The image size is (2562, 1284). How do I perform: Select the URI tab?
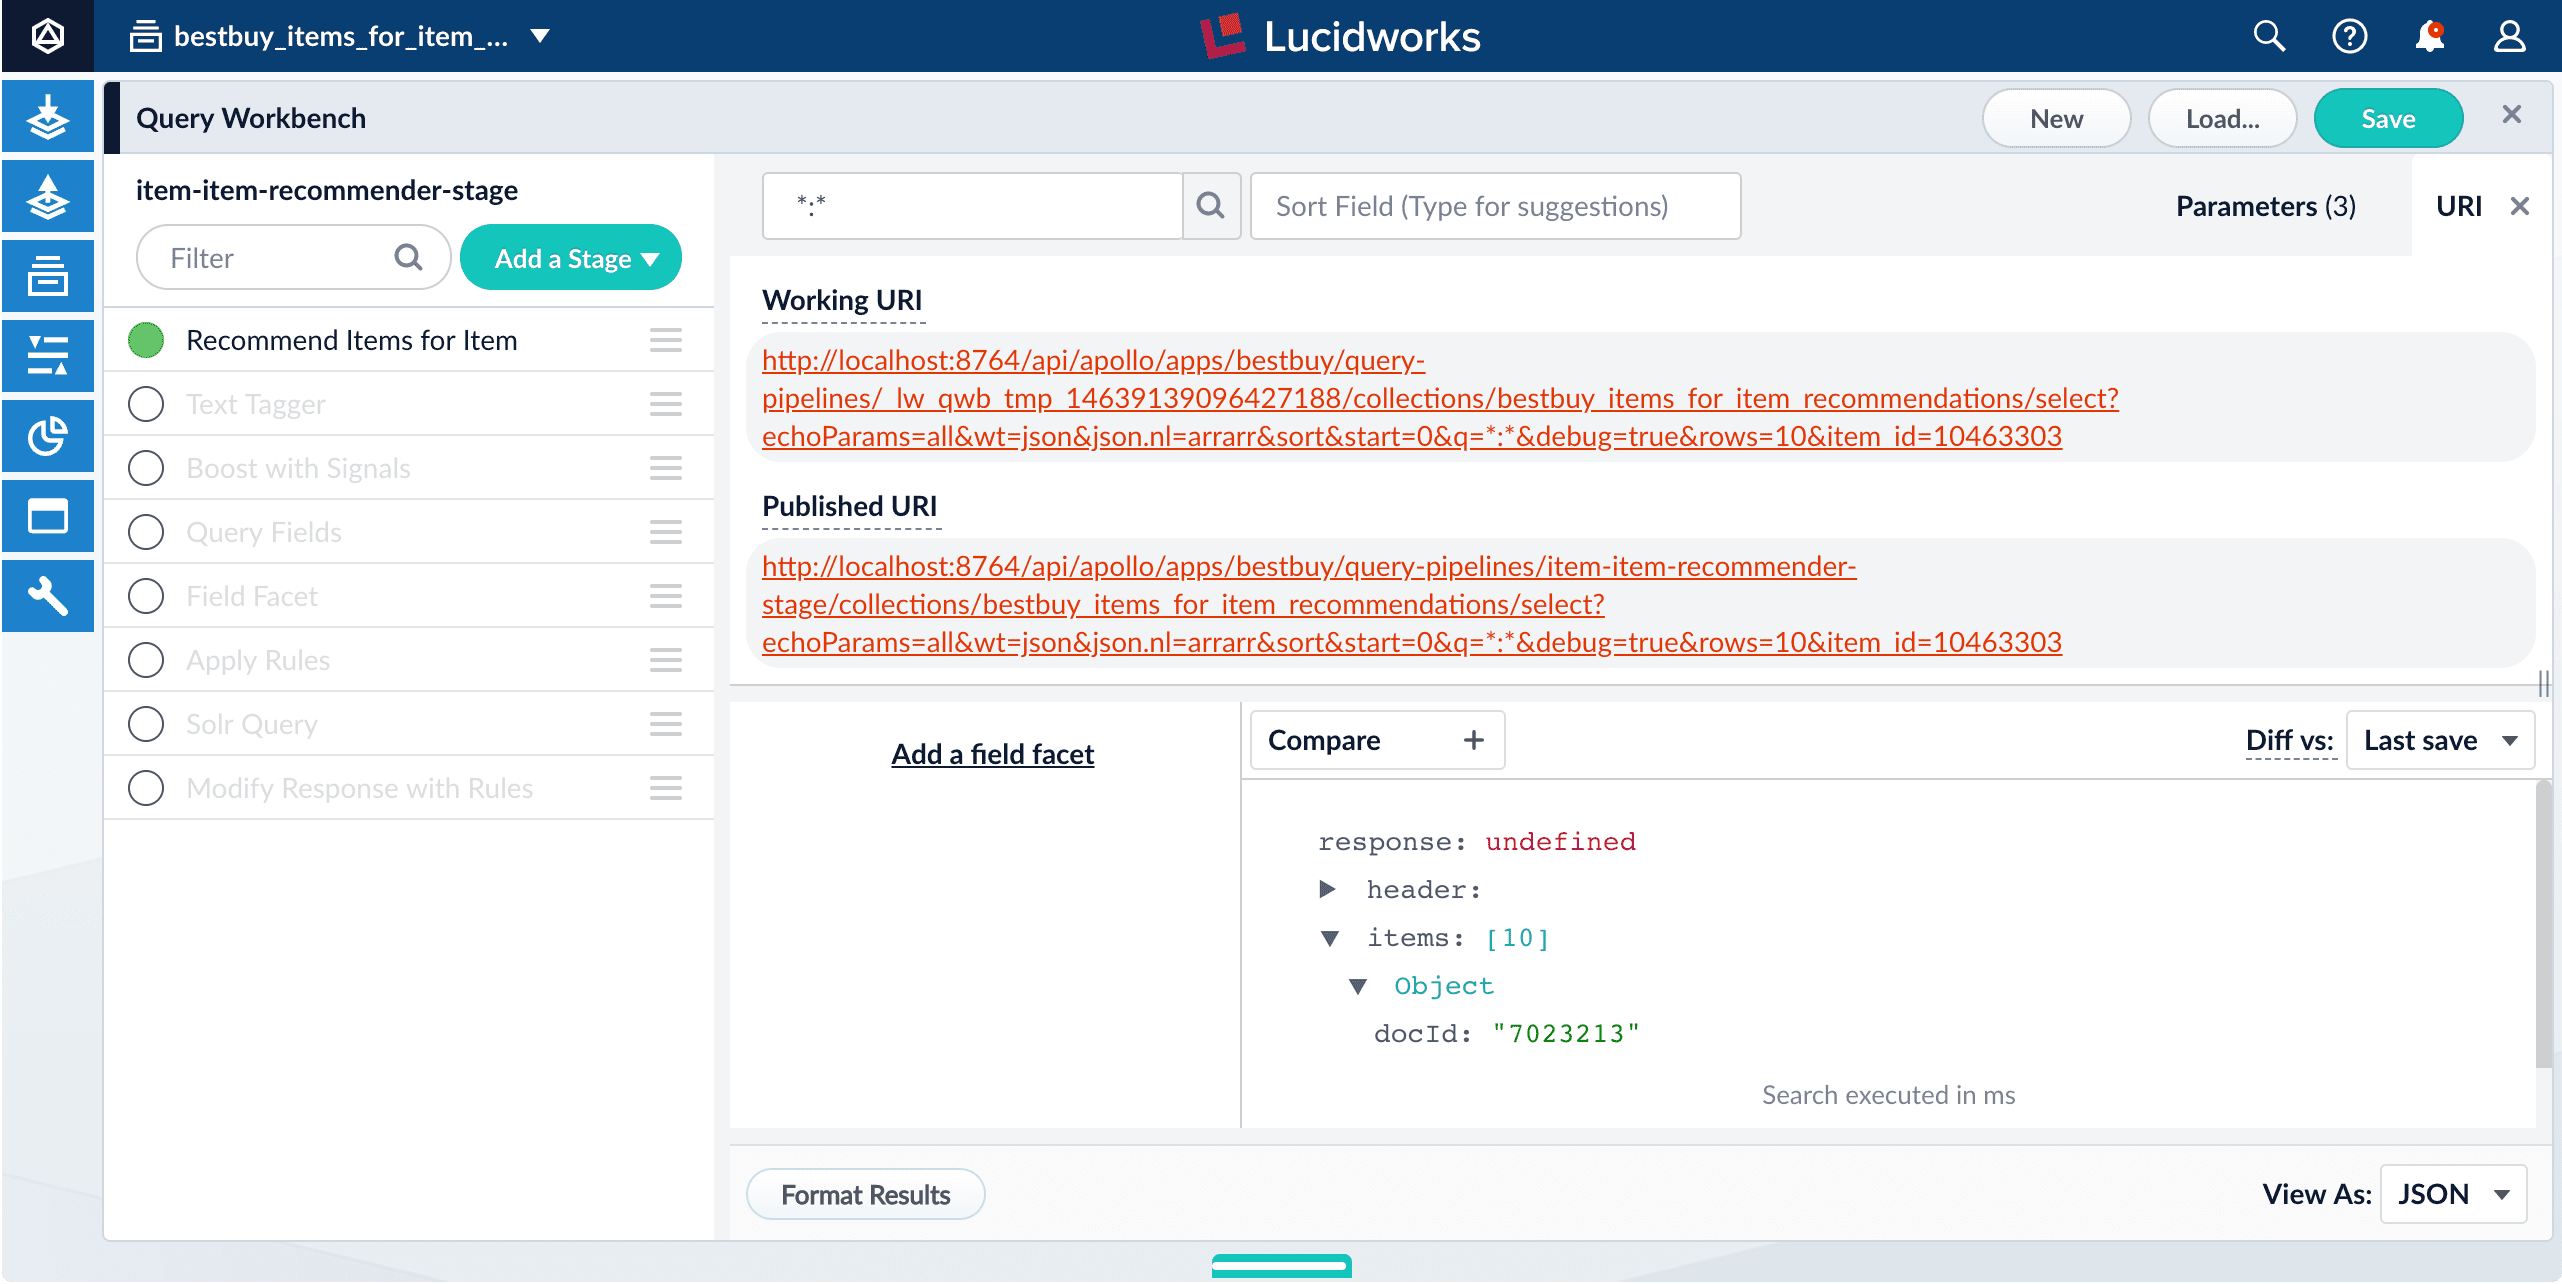2458,206
